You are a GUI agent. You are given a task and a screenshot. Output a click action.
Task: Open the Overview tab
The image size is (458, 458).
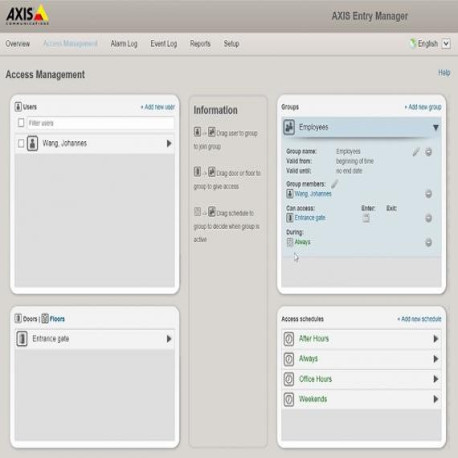click(x=18, y=44)
